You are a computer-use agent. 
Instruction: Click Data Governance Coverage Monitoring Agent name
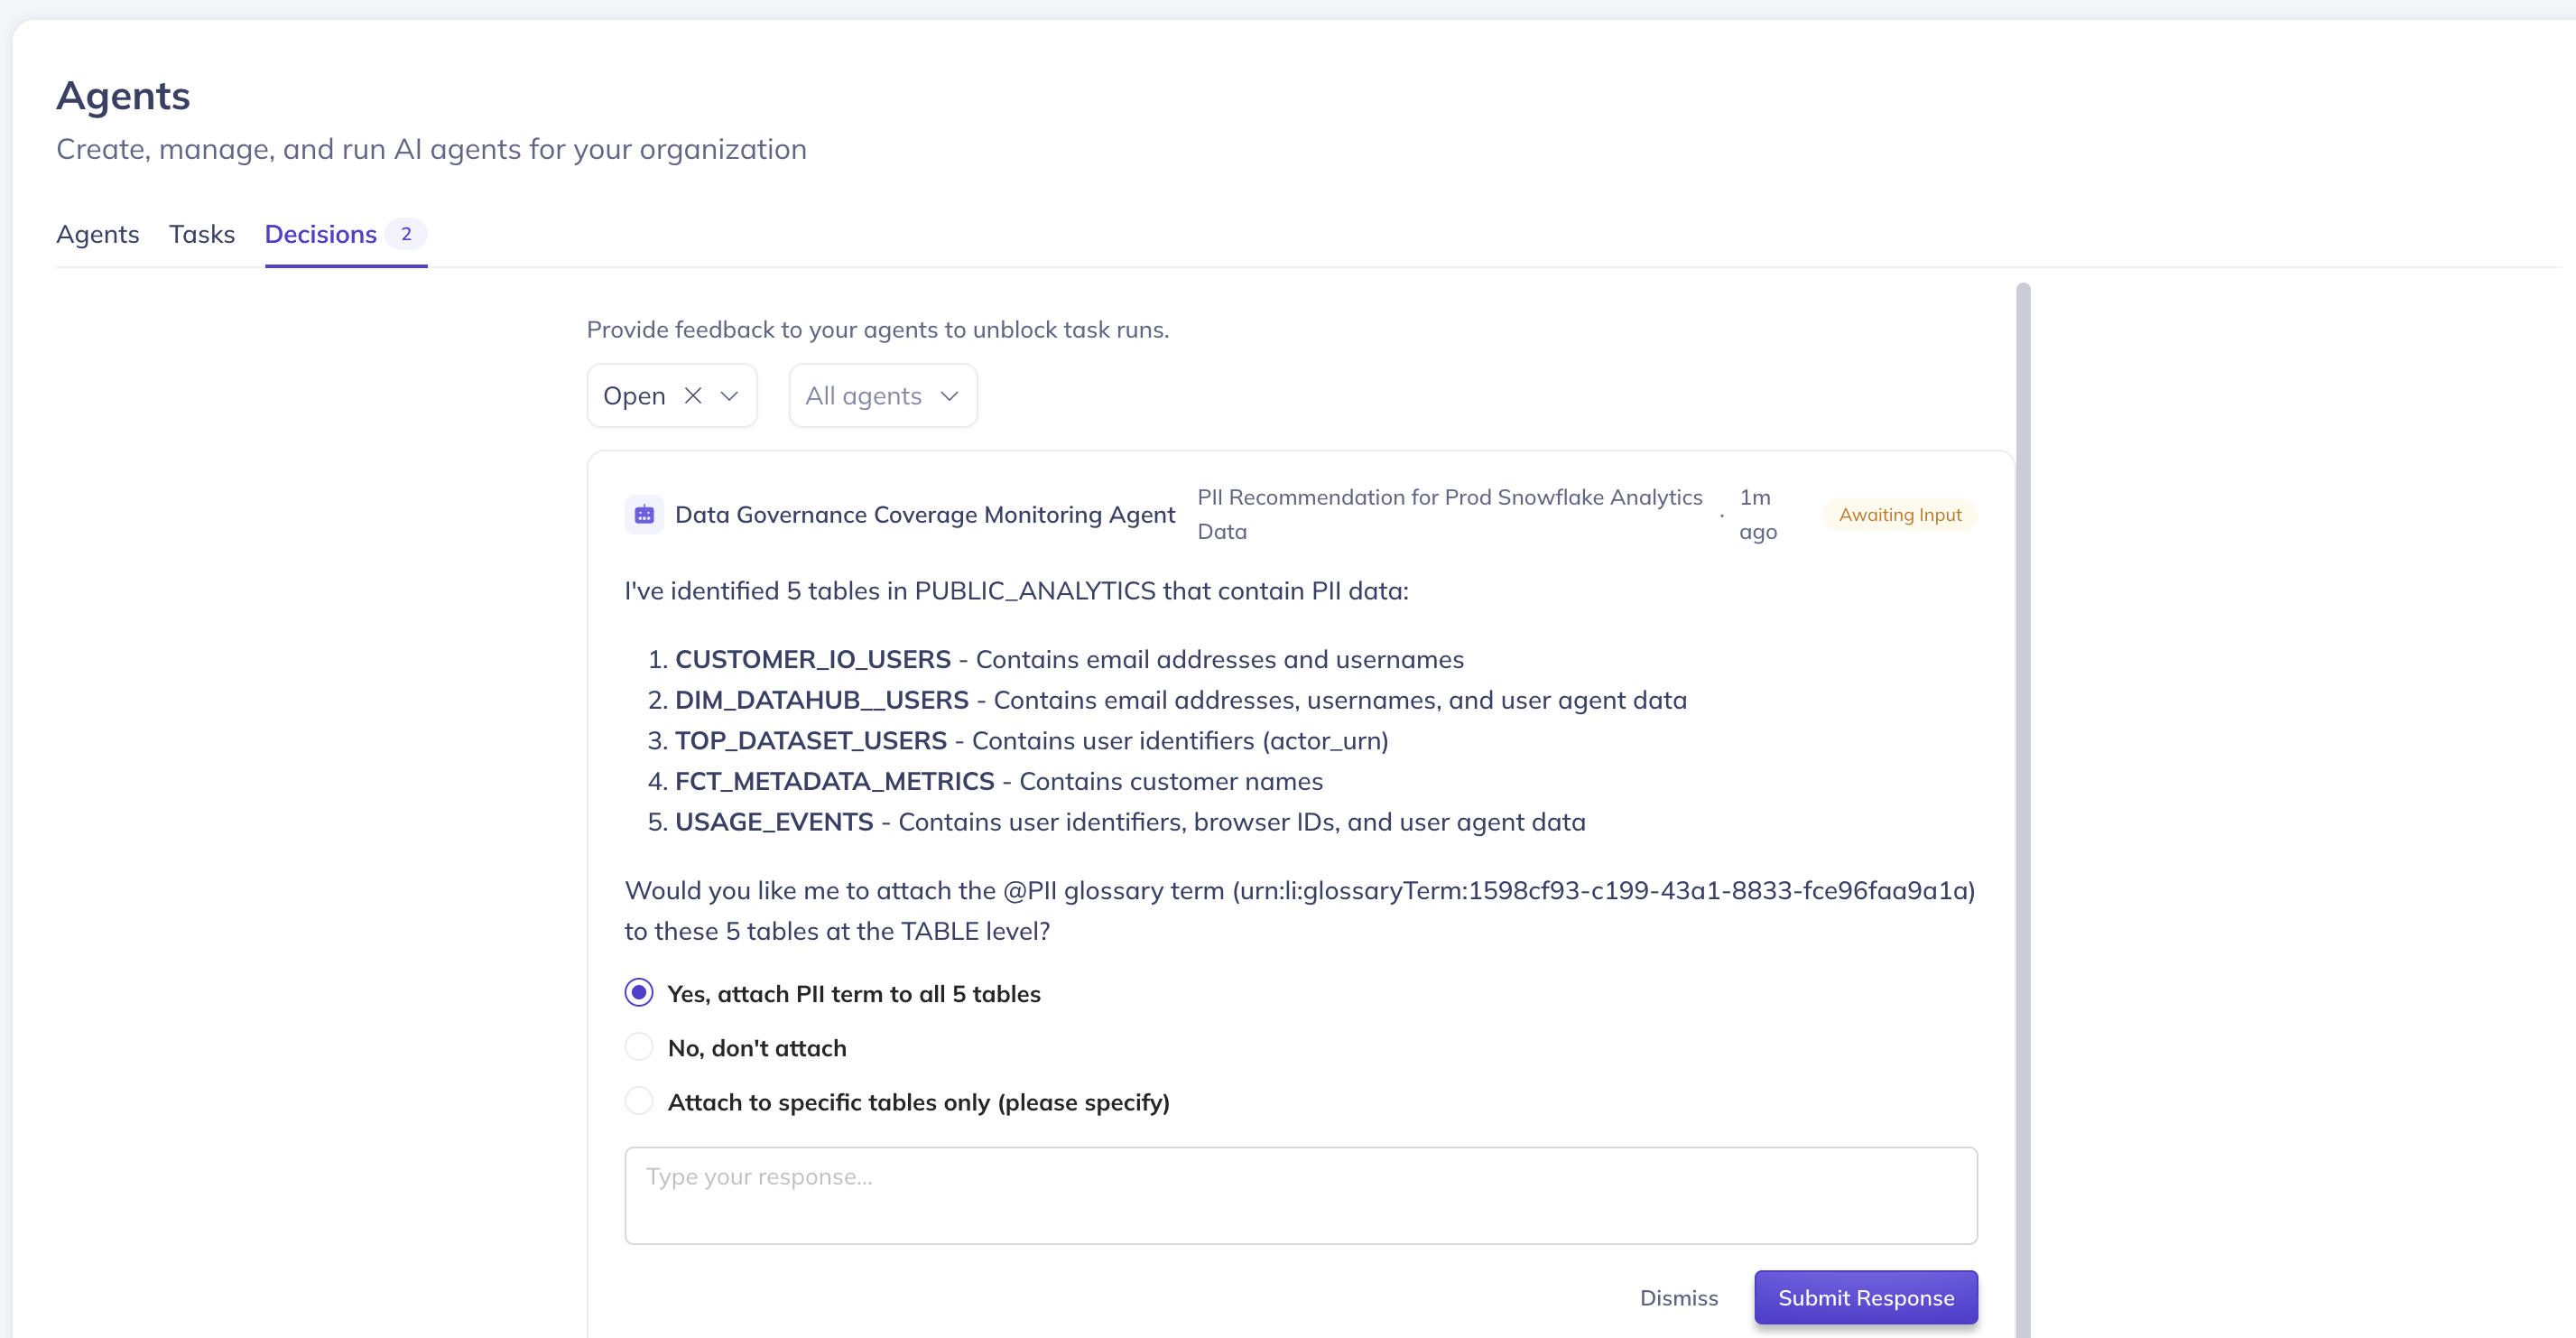(925, 515)
